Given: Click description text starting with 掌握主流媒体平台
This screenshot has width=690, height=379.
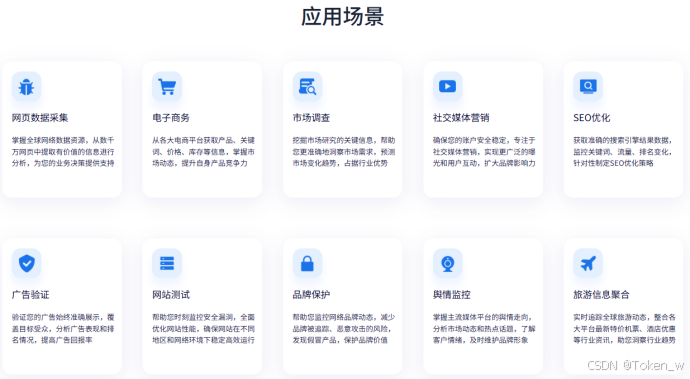Looking at the screenshot, I should click(x=483, y=328).
